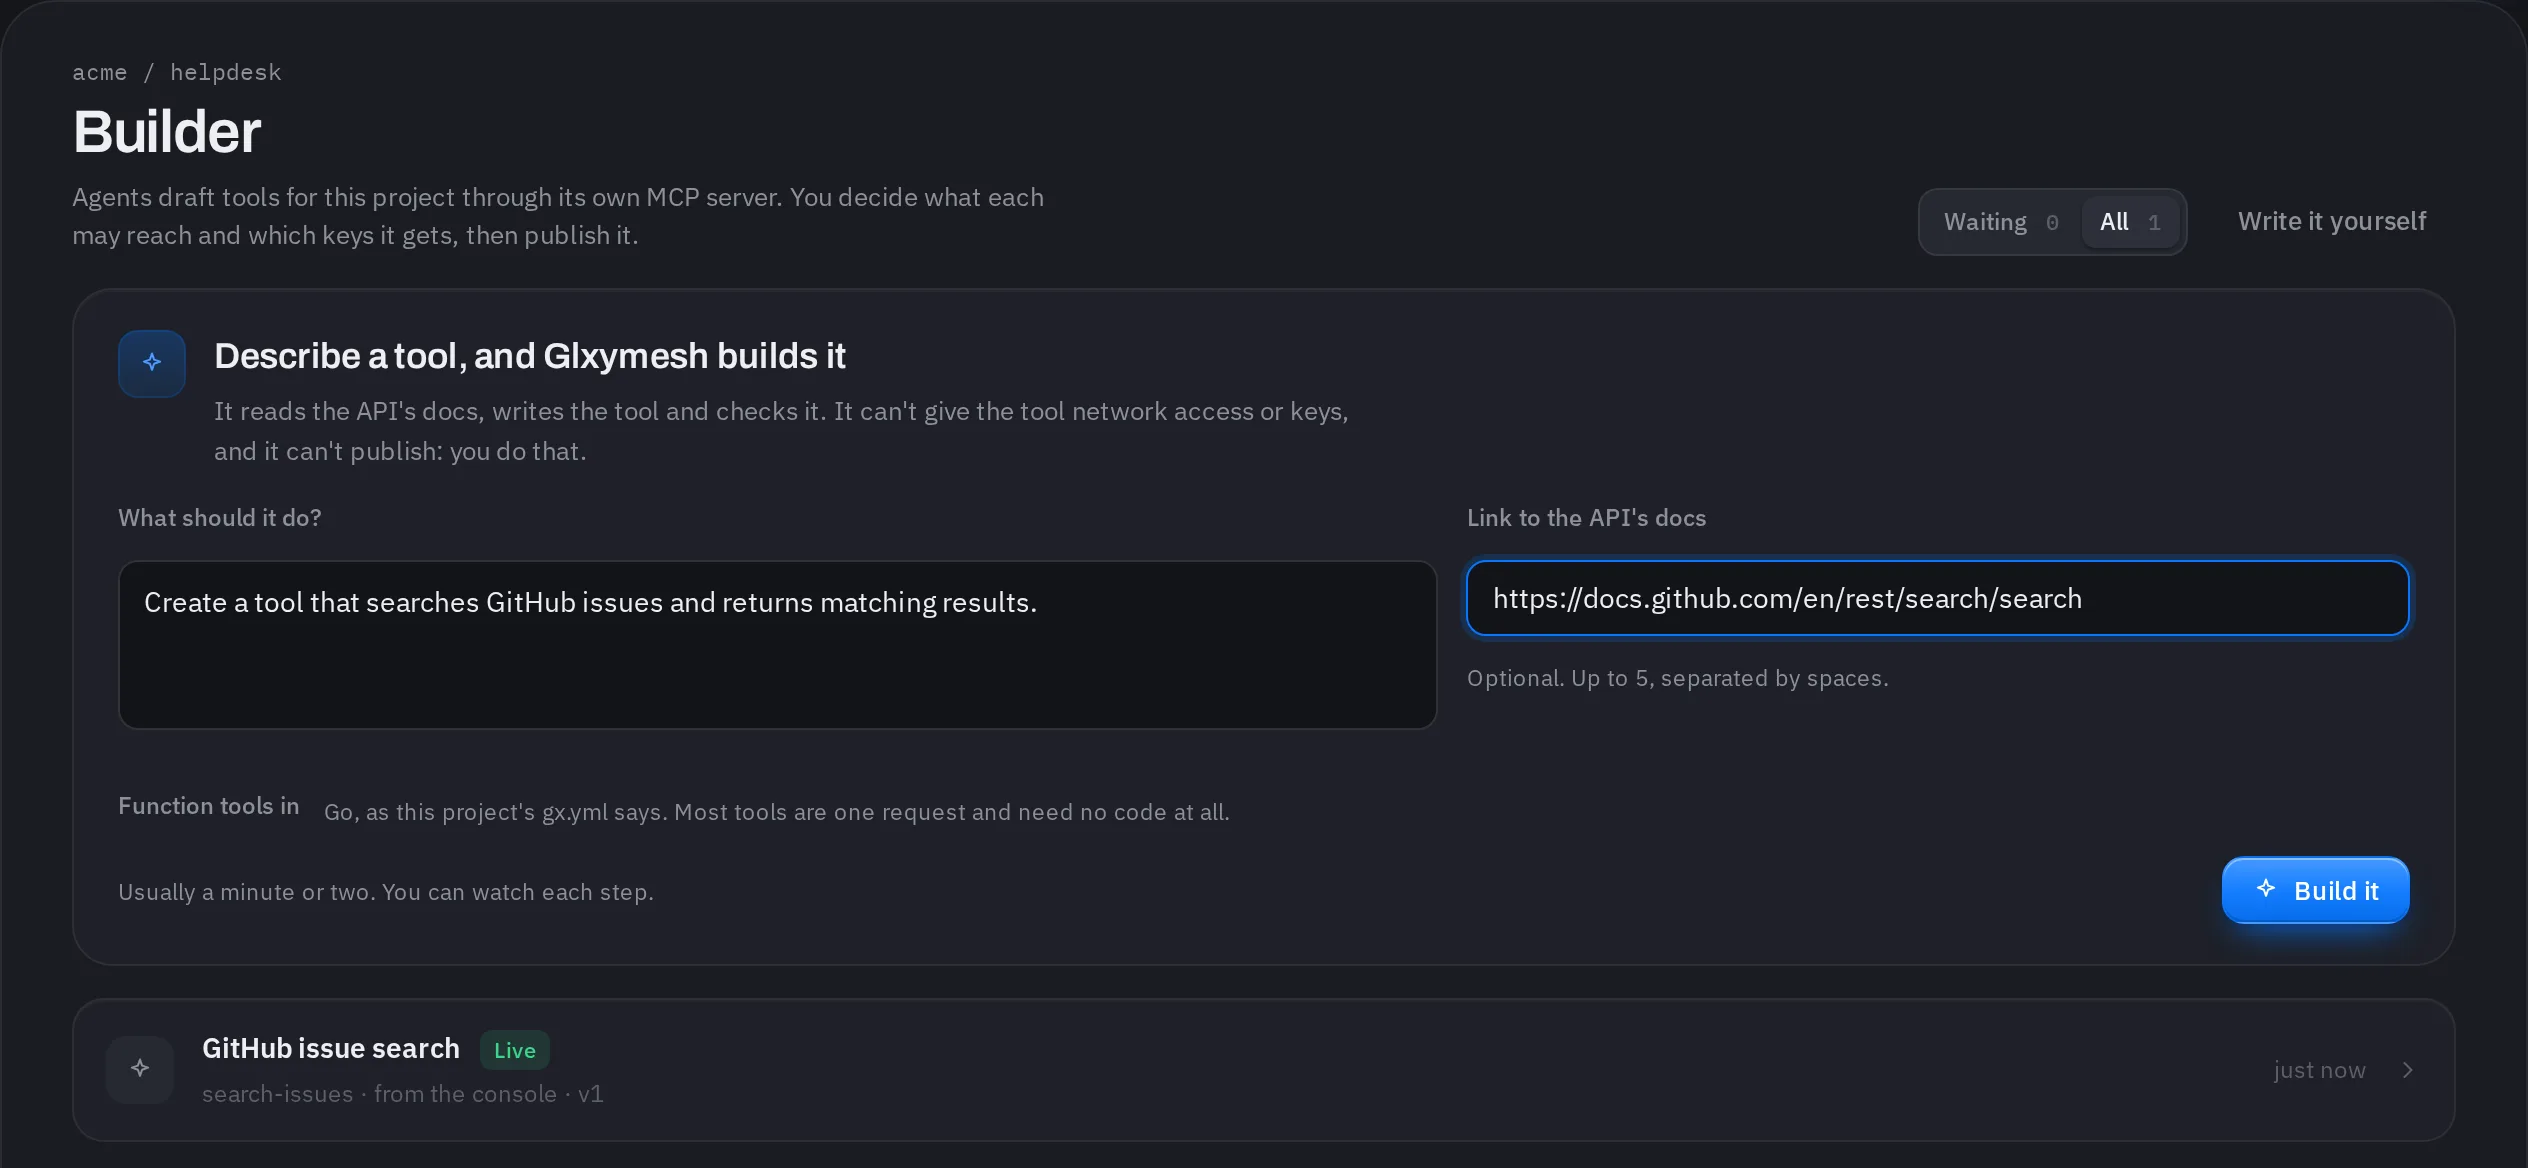Open the GitHub issue search tool title
The image size is (2528, 1168).
(331, 1048)
